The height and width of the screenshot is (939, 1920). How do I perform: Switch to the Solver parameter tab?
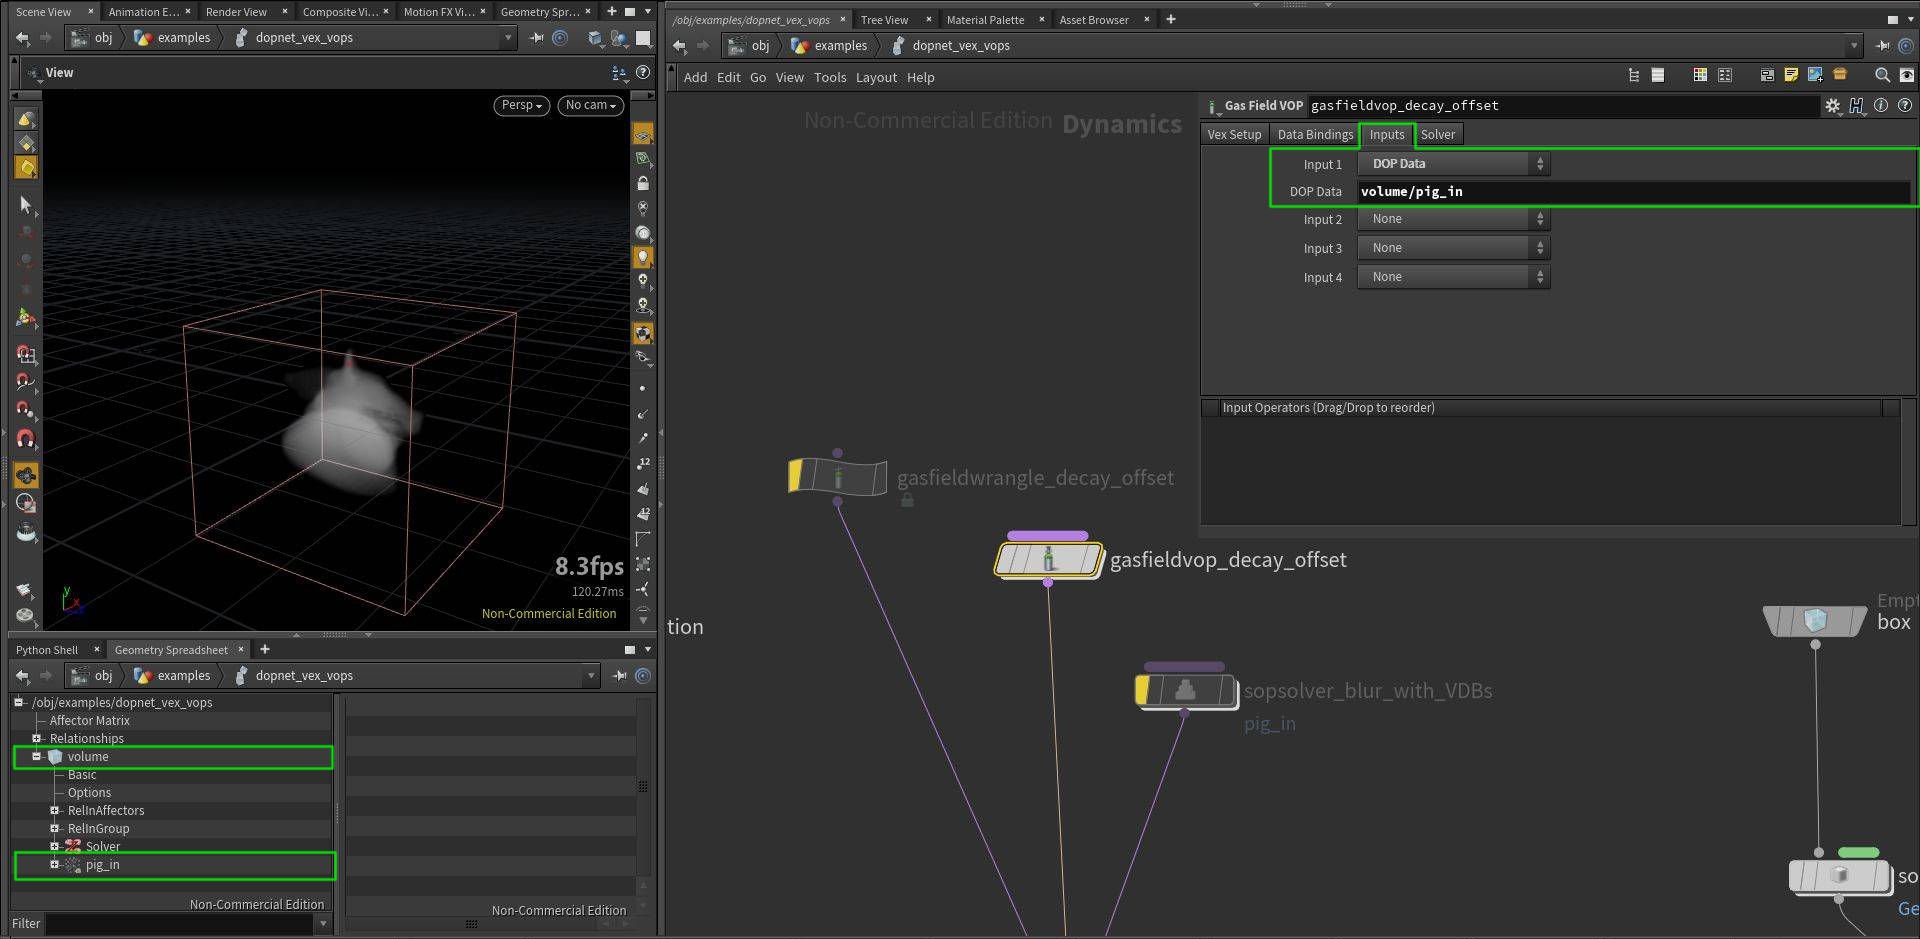point(1438,134)
